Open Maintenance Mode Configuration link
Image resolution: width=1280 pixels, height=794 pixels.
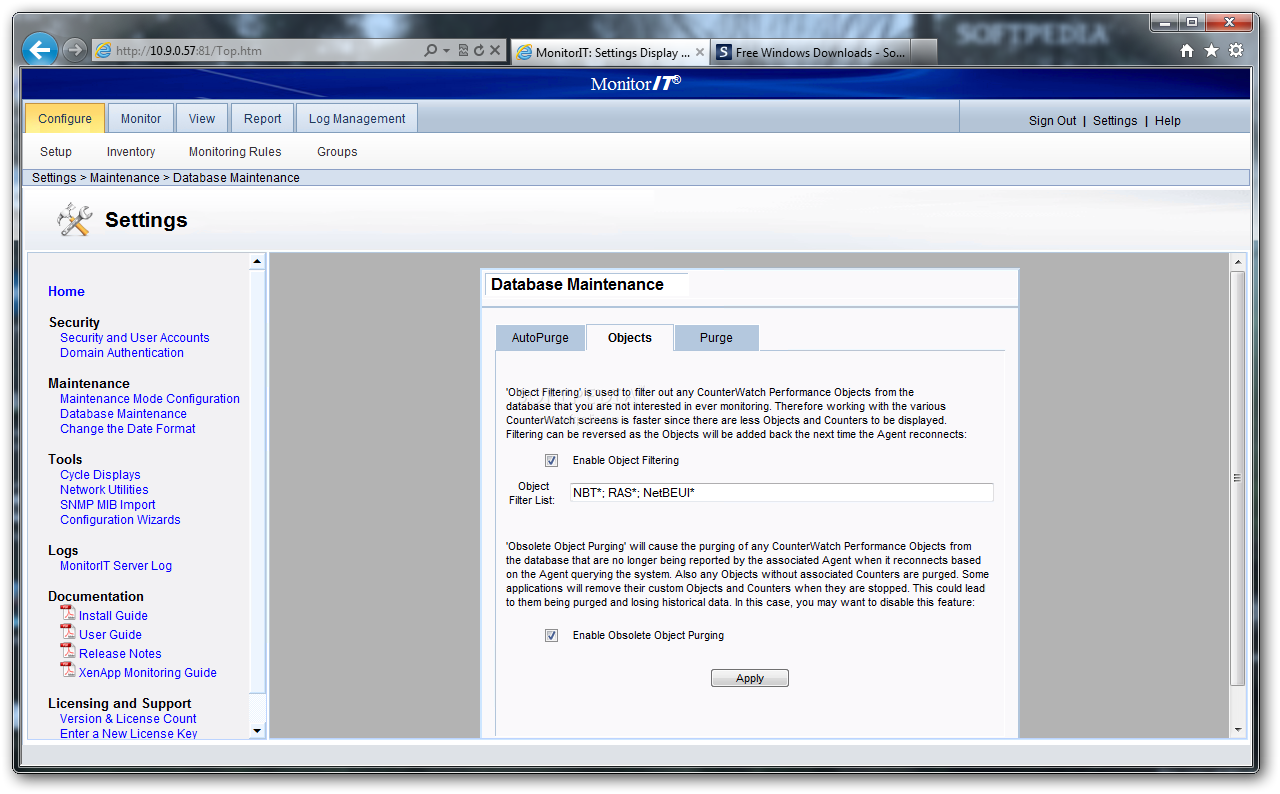pos(150,399)
